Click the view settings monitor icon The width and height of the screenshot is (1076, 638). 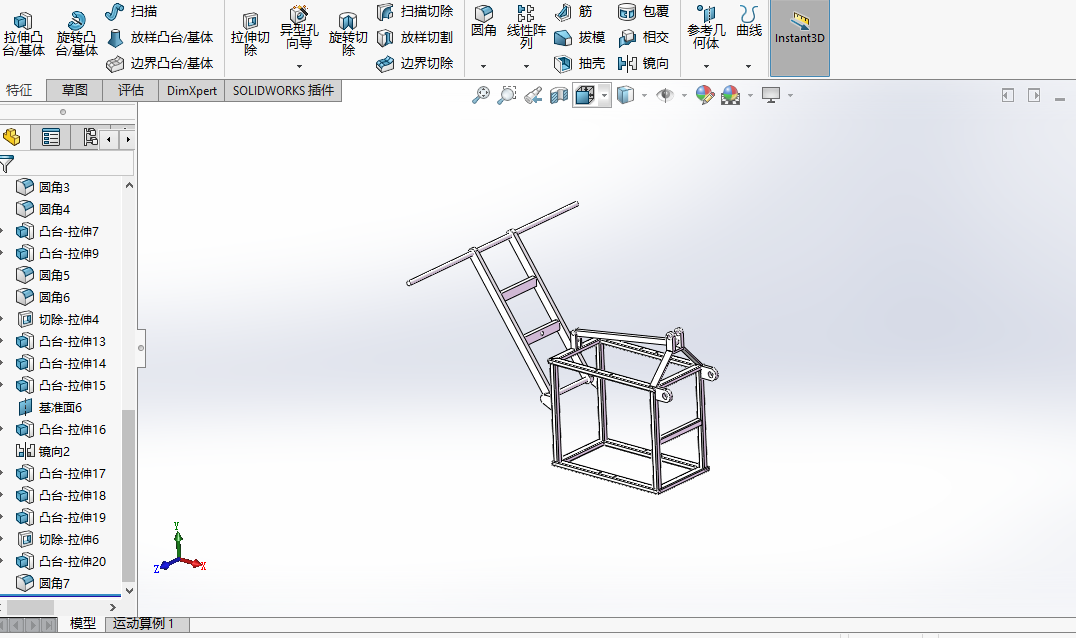771,95
